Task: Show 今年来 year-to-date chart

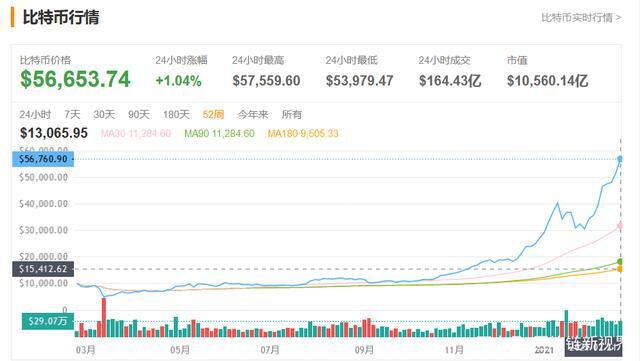Action: 253,114
